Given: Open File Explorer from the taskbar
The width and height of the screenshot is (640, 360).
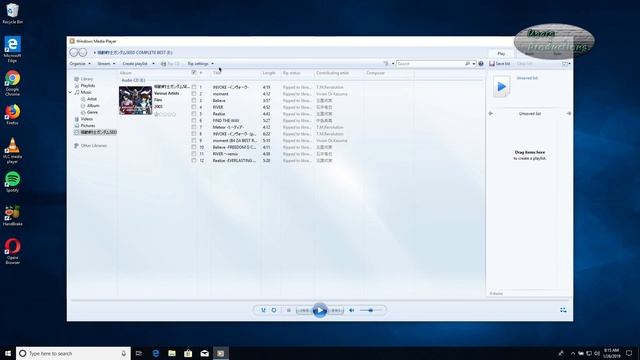Looking at the screenshot, I should [x=172, y=353].
